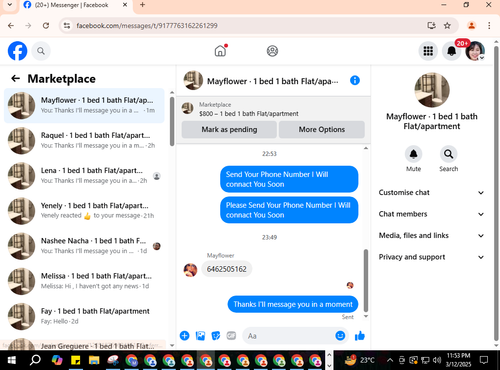
Task: Click the 'Thanks I'll message you in a moment' bubble
Action: click(x=293, y=304)
